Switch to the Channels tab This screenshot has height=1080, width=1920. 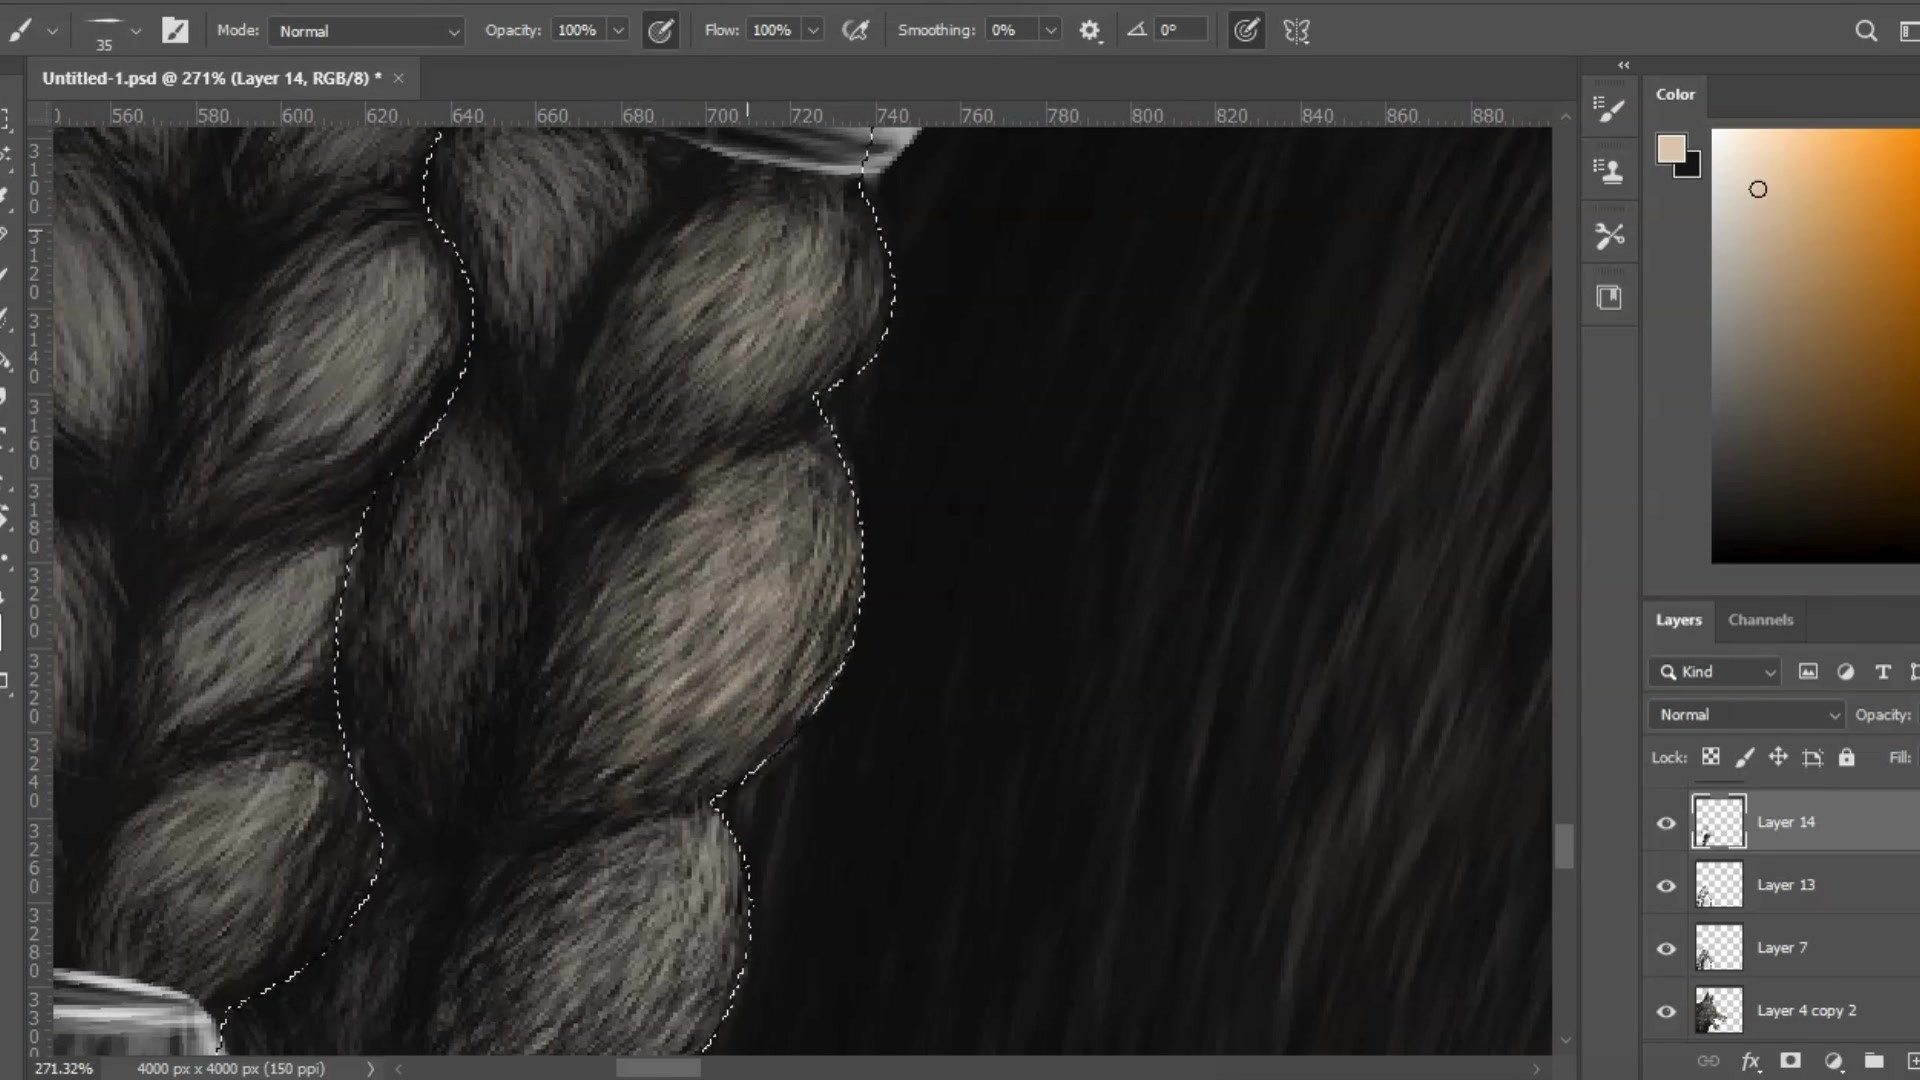1760,620
